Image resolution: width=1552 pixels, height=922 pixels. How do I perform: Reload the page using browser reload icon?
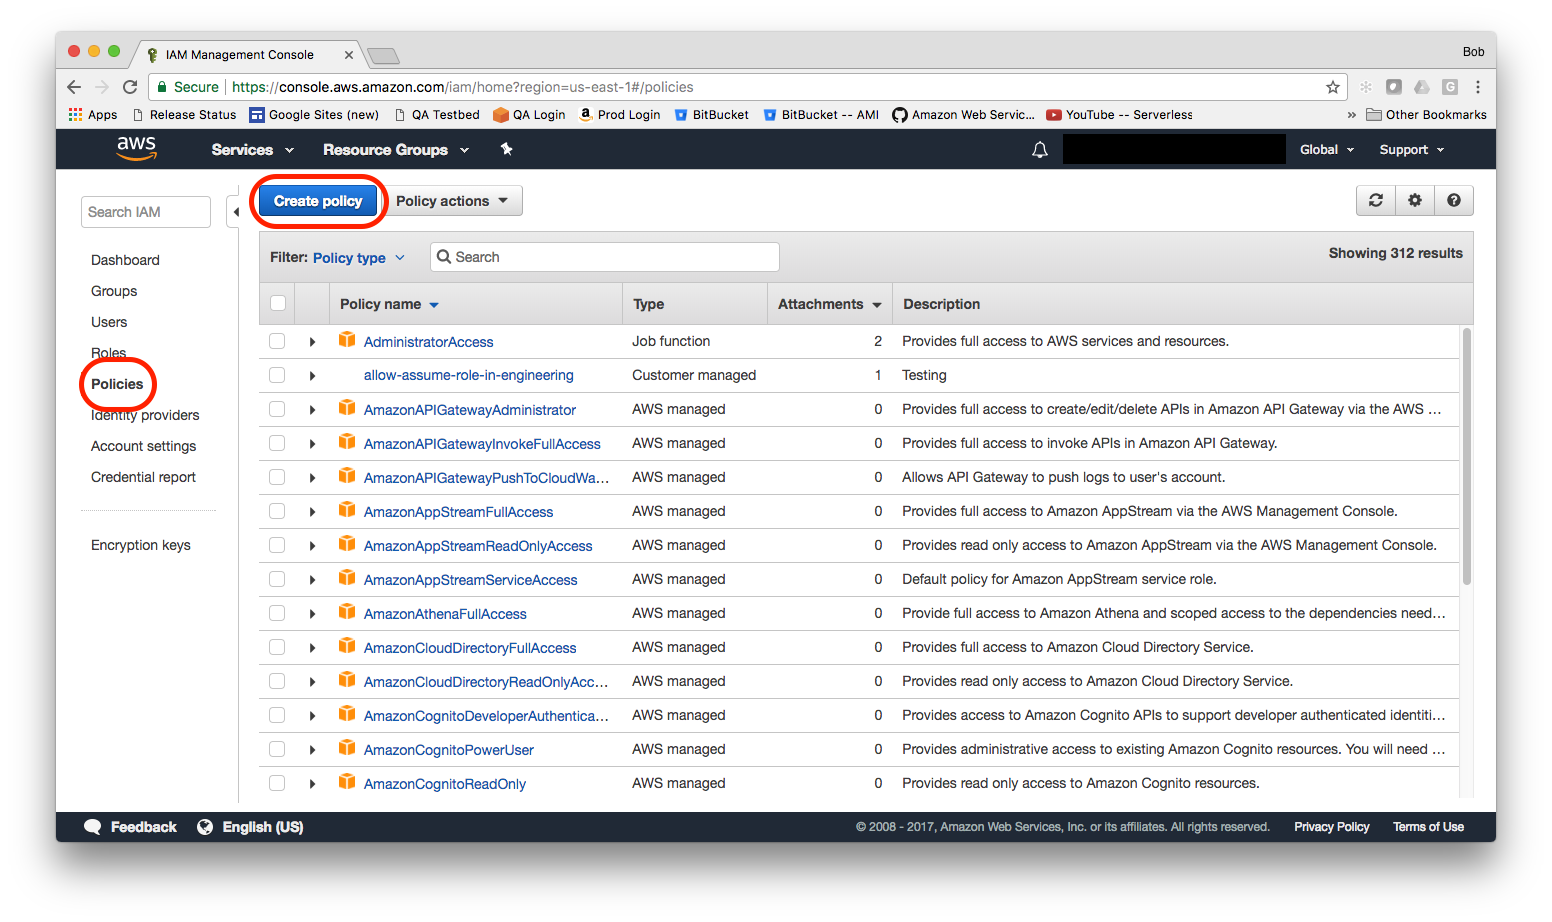point(130,87)
